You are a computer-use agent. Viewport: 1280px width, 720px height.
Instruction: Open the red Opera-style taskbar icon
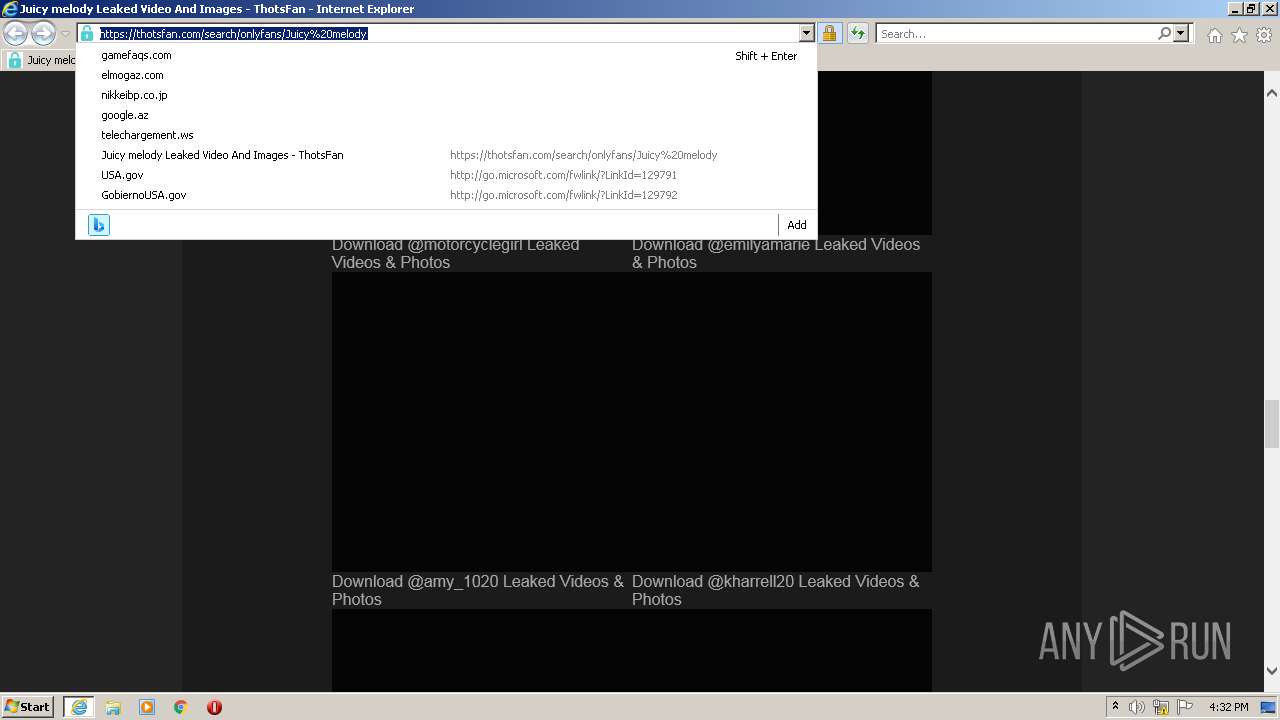[x=214, y=707]
